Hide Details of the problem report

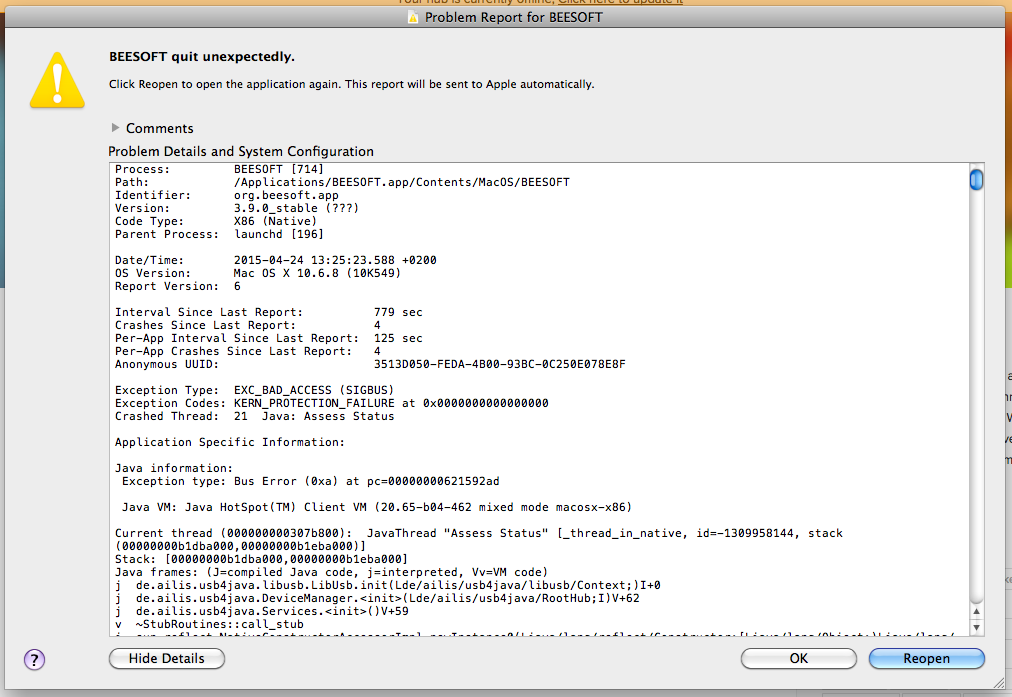(x=167, y=659)
